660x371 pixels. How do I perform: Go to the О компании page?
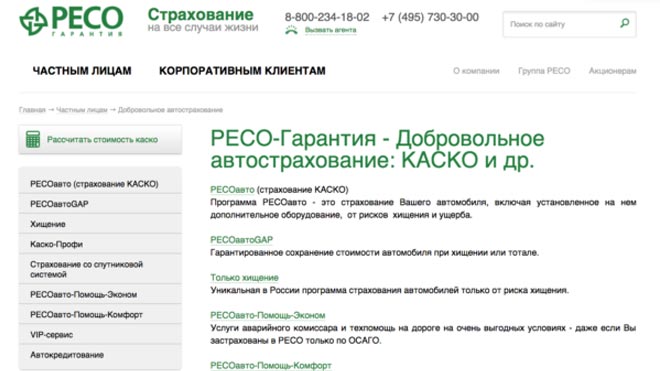point(476,71)
